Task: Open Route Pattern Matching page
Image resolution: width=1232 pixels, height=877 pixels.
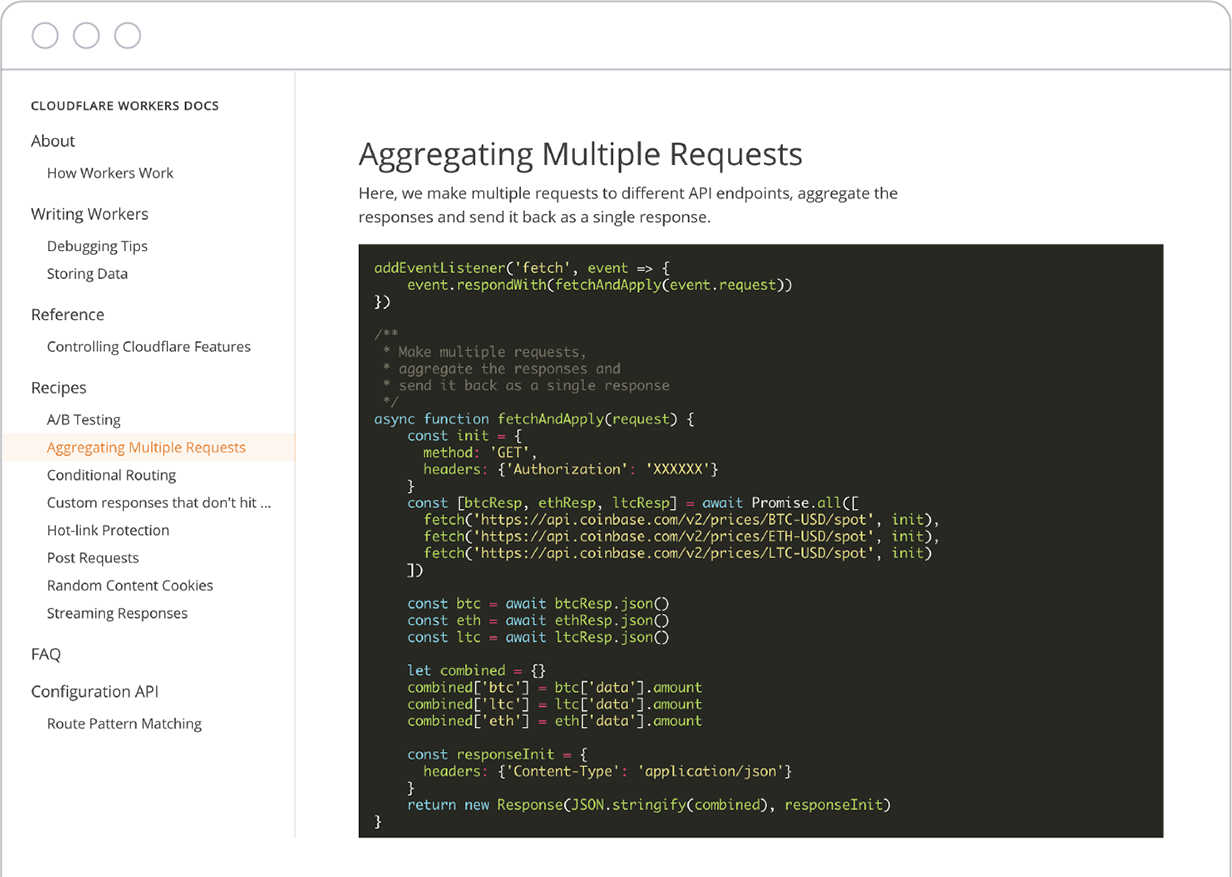Action: 124,724
